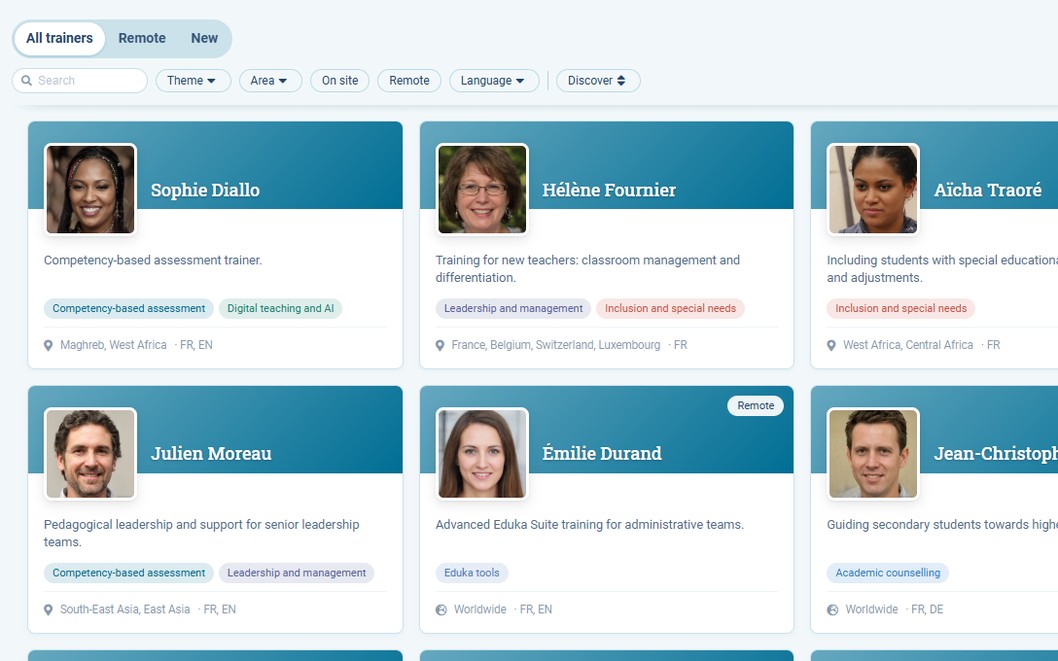Click Aïcha Traoré's Inclusion and special needs tag
Viewport: 1058px width, 661px height.
click(901, 308)
